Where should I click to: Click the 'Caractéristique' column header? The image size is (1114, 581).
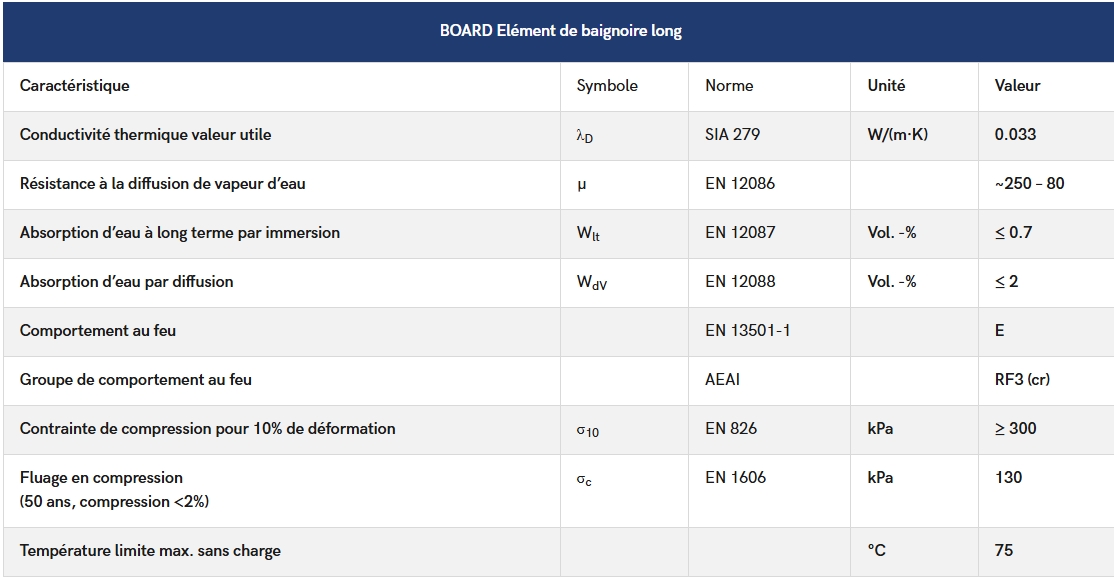click(x=74, y=86)
